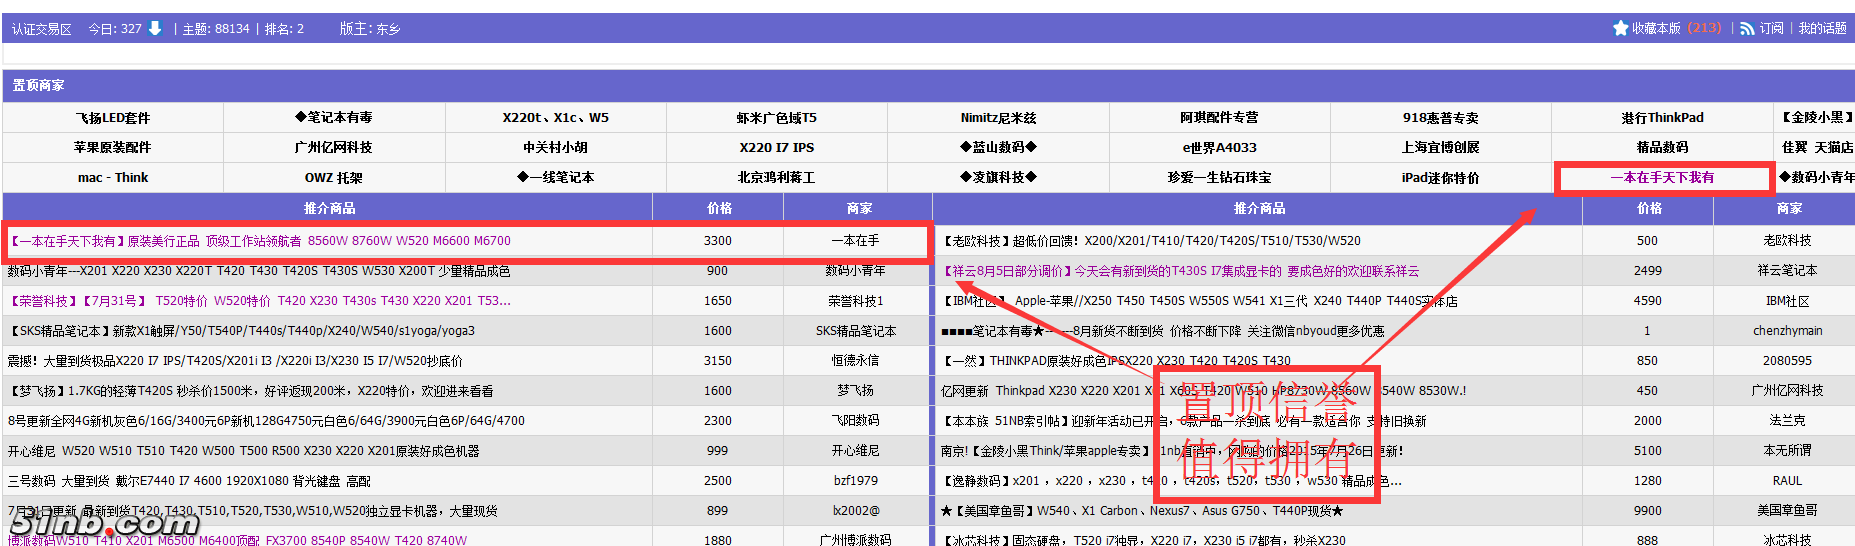Click the 51nb.com watermark logo
This screenshot has width=1855, height=546.
(x=103, y=523)
